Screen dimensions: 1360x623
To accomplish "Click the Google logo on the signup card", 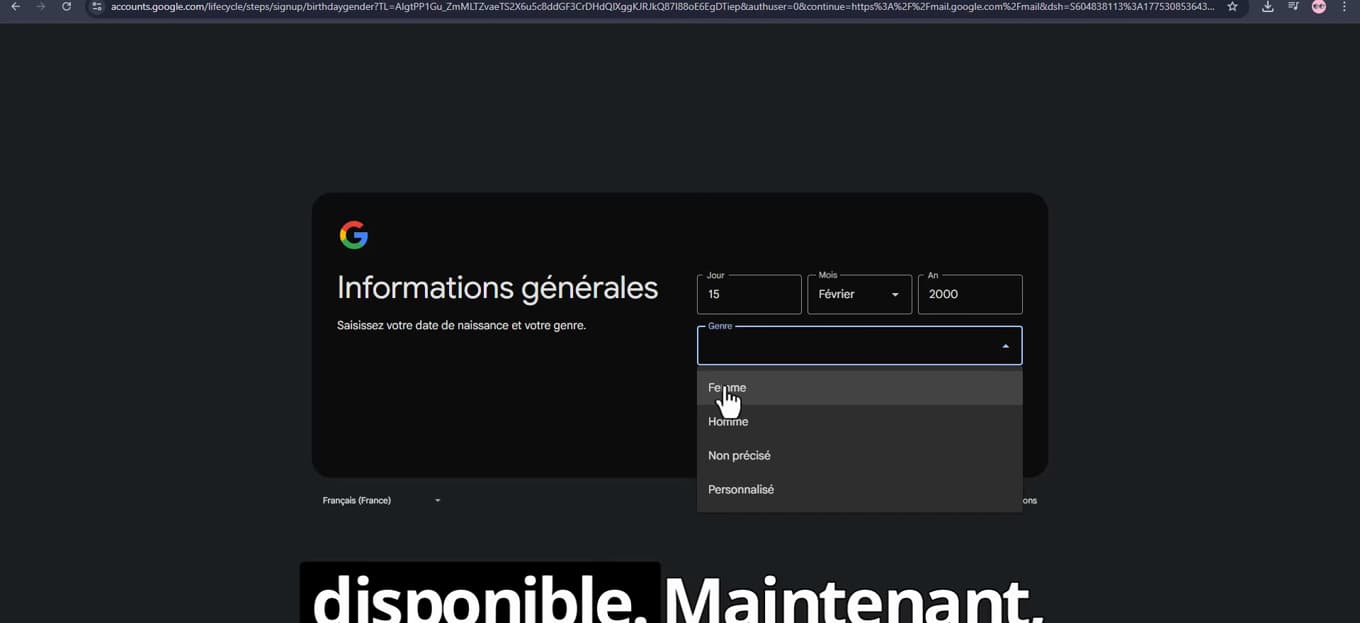I will [x=354, y=235].
